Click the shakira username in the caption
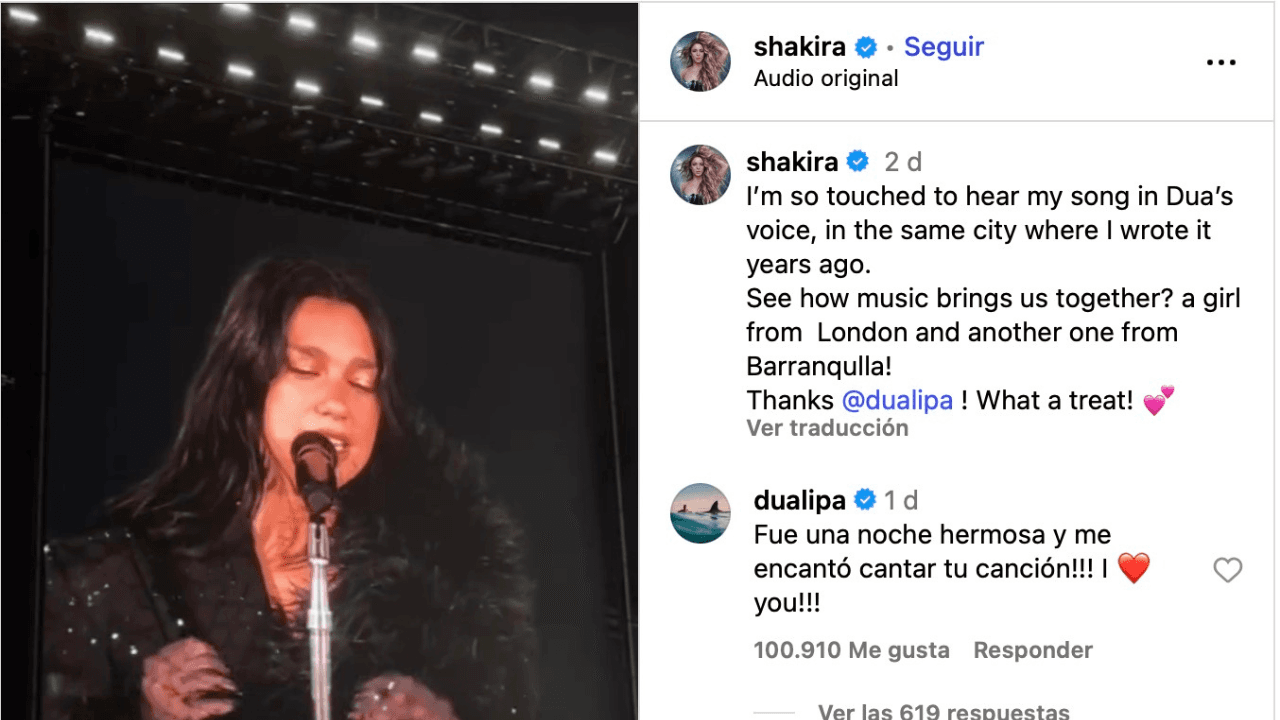The height and width of the screenshot is (720, 1280). 792,161
